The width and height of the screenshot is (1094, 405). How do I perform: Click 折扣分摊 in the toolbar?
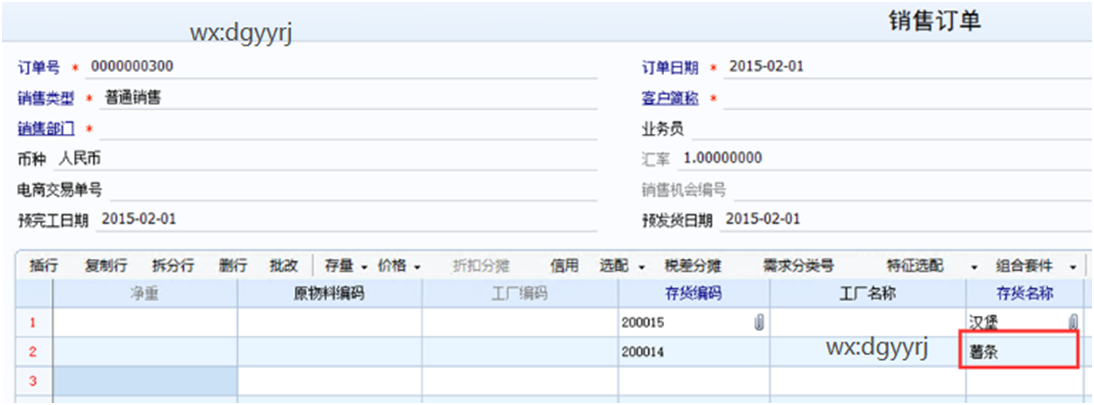coord(481,266)
